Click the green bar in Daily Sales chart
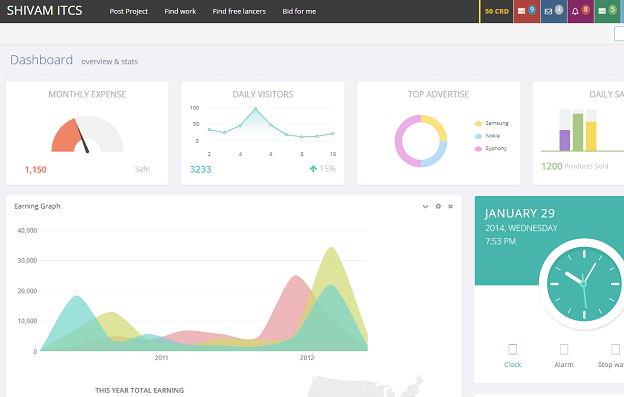Image resolution: width=624 pixels, height=397 pixels. (578, 132)
